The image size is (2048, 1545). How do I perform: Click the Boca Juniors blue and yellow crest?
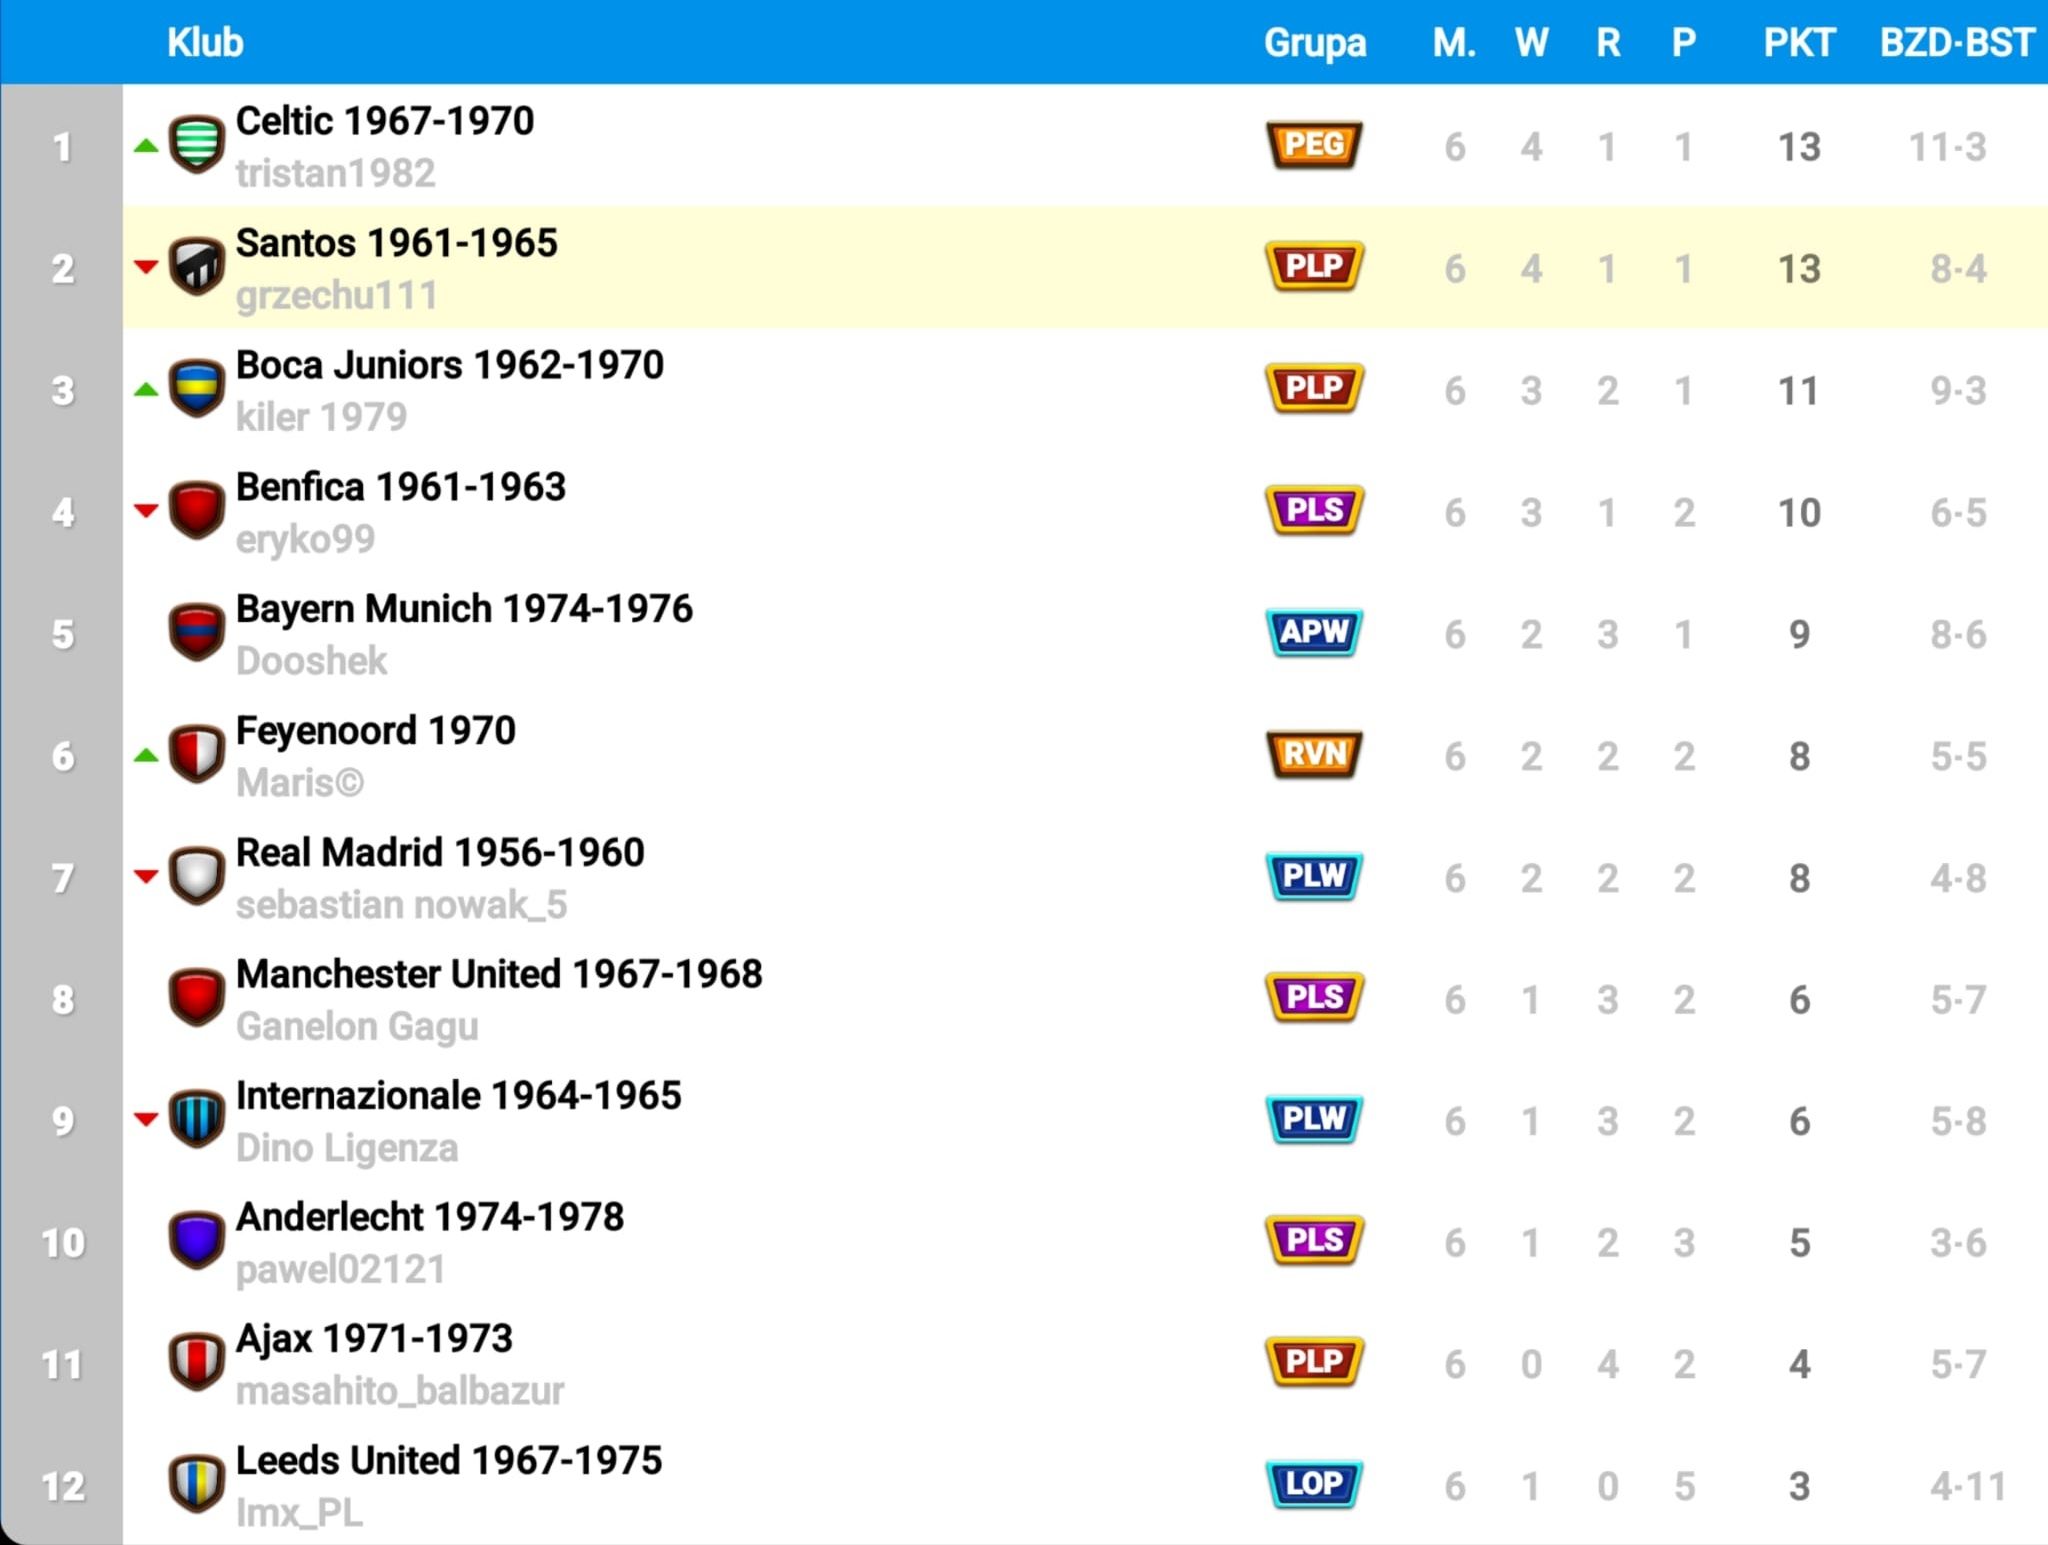[196, 388]
